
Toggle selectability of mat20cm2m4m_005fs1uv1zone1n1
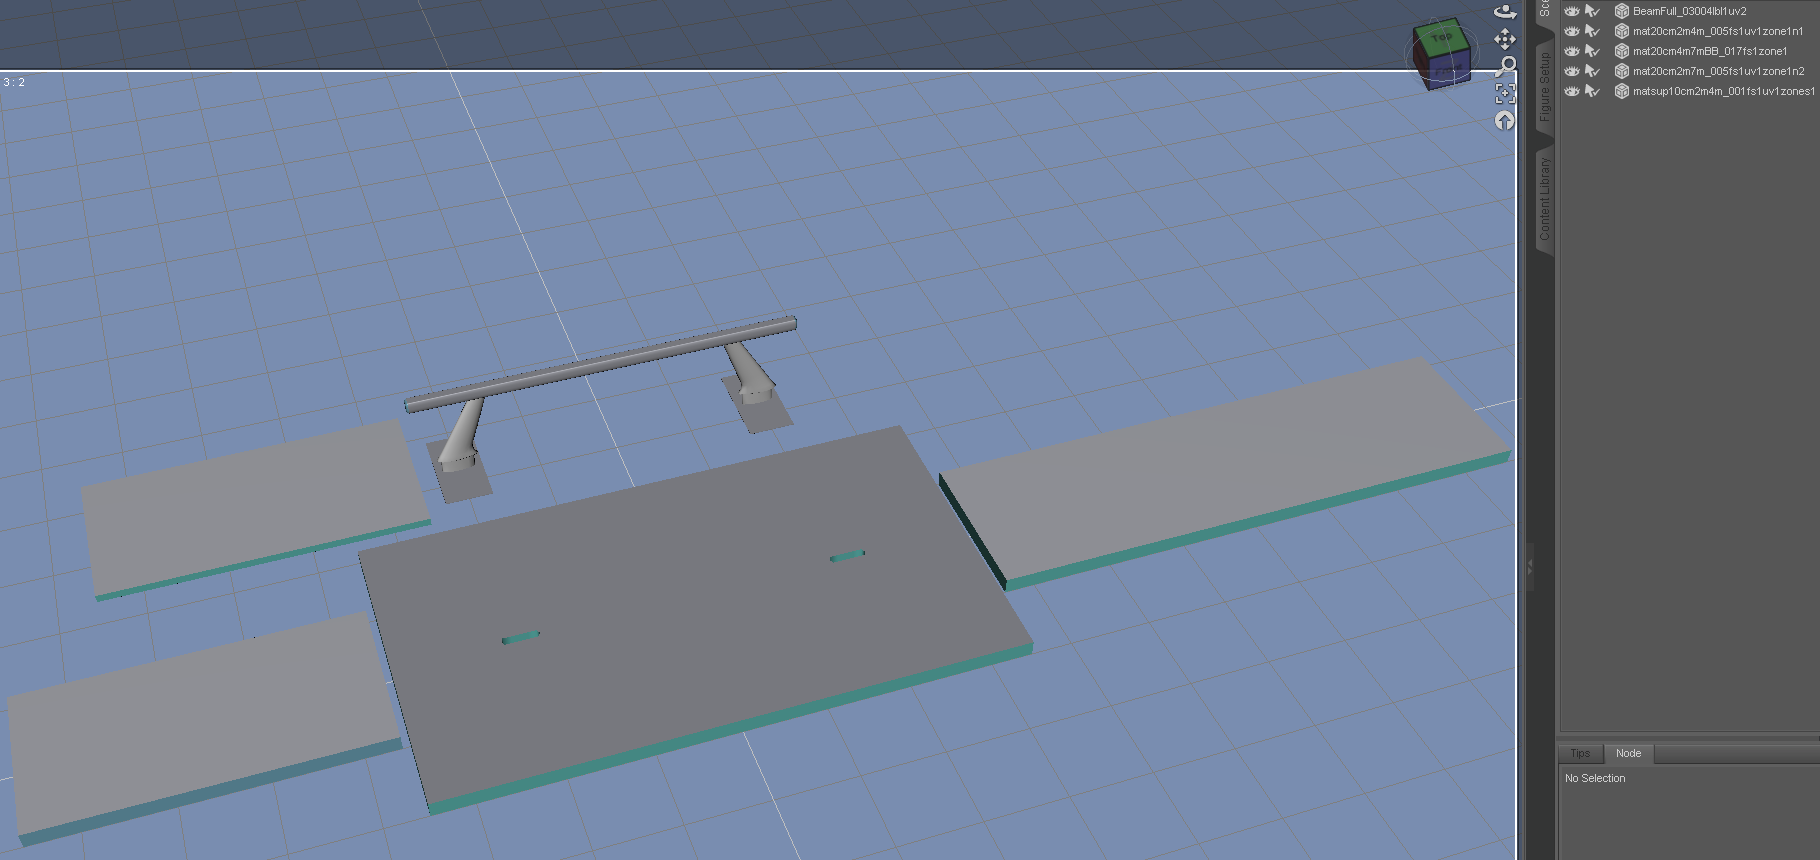point(1593,31)
